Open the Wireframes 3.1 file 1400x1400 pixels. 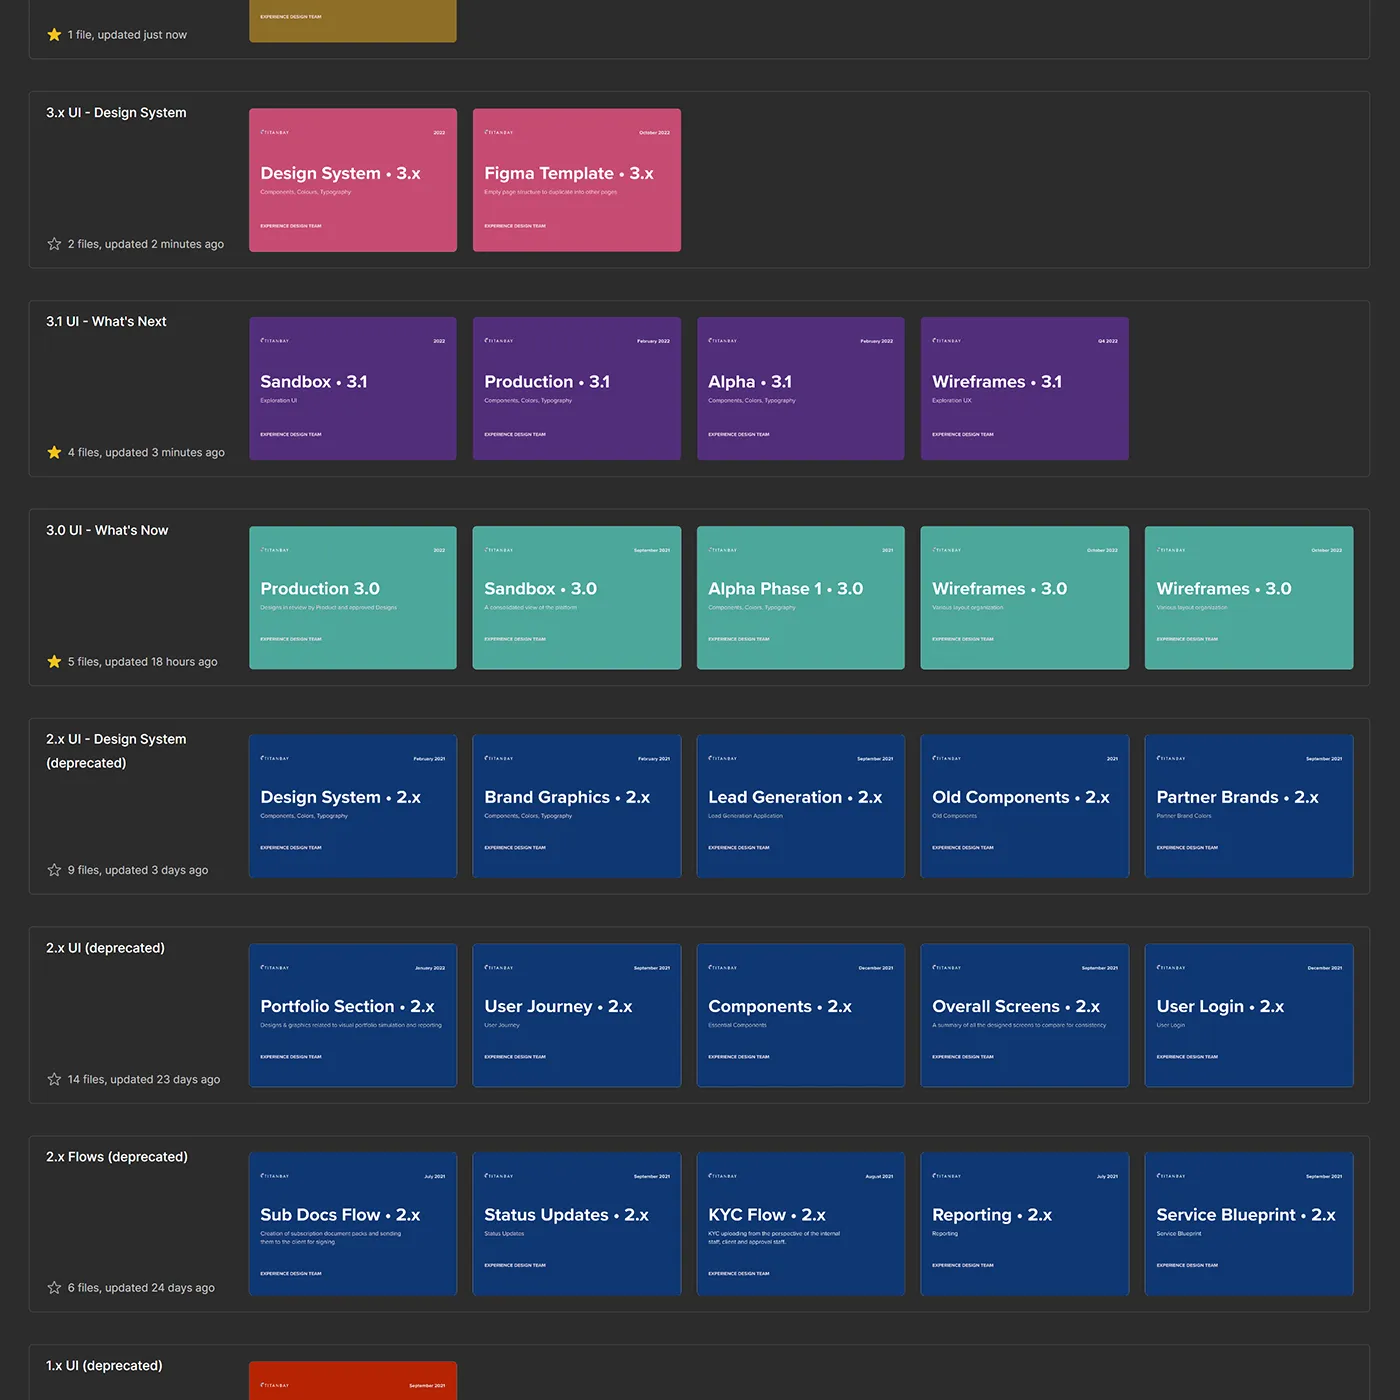1024,388
